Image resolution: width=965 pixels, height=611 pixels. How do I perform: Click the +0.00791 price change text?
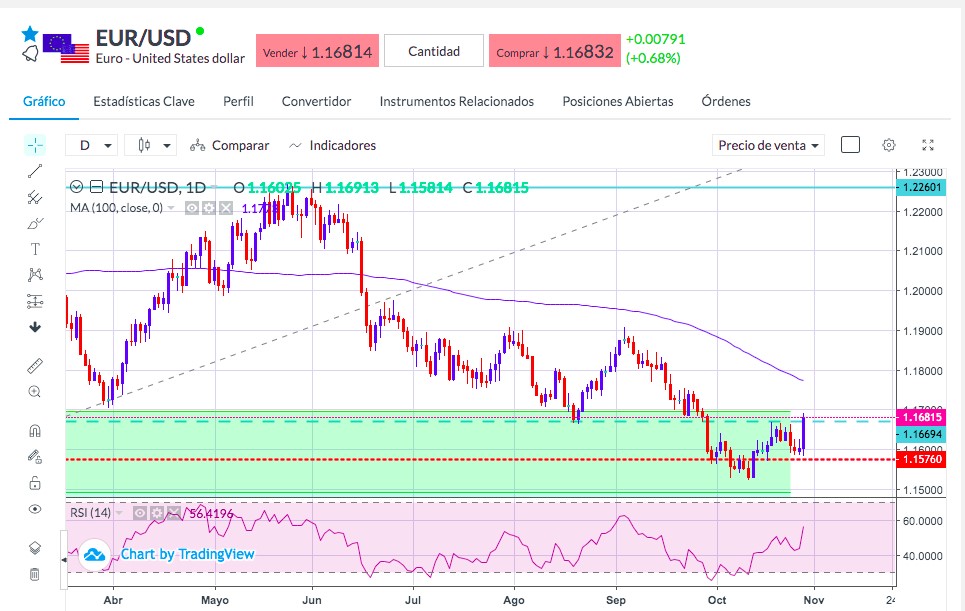(655, 39)
